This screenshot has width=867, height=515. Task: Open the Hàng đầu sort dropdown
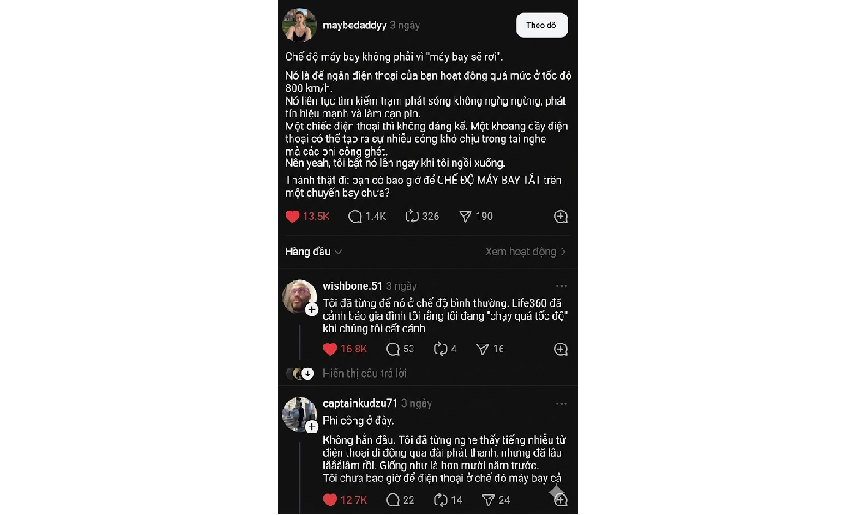(x=314, y=252)
